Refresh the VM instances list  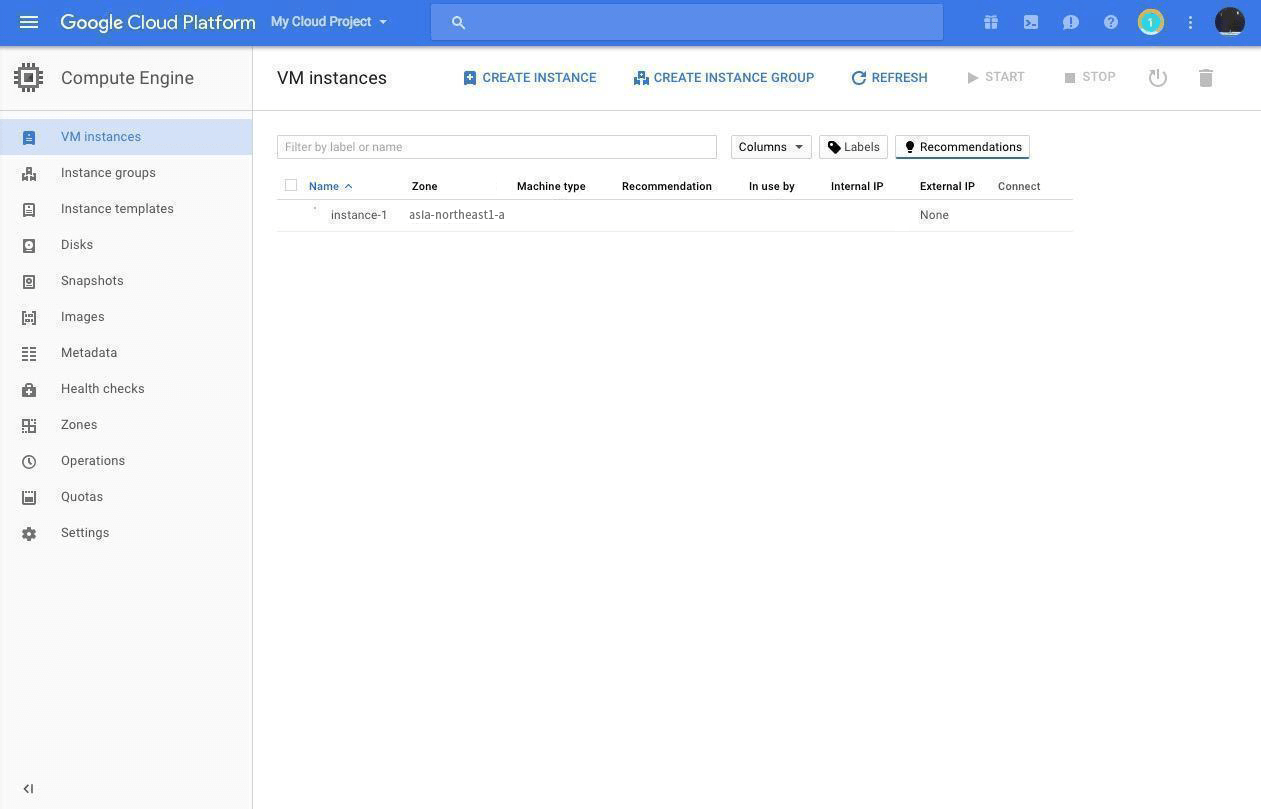pyautogui.click(x=889, y=78)
